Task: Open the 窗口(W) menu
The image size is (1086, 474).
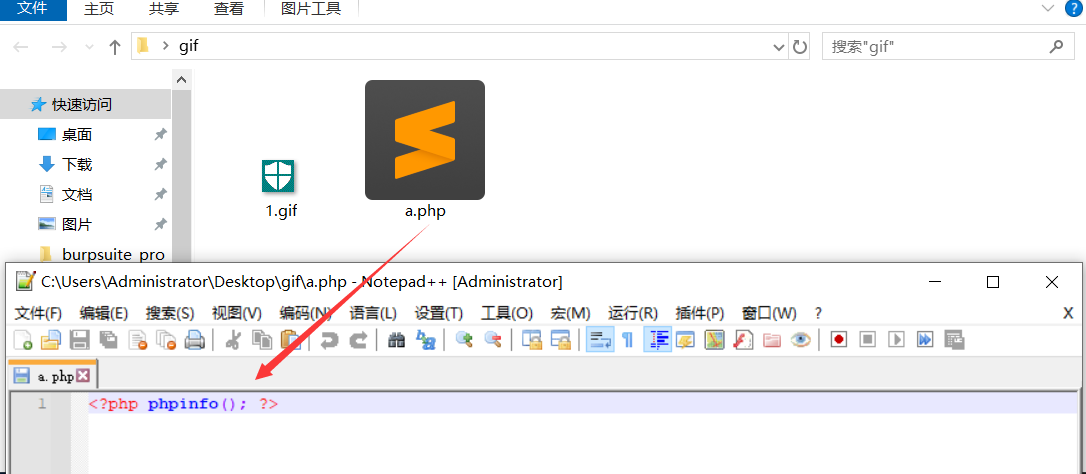Action: (768, 313)
